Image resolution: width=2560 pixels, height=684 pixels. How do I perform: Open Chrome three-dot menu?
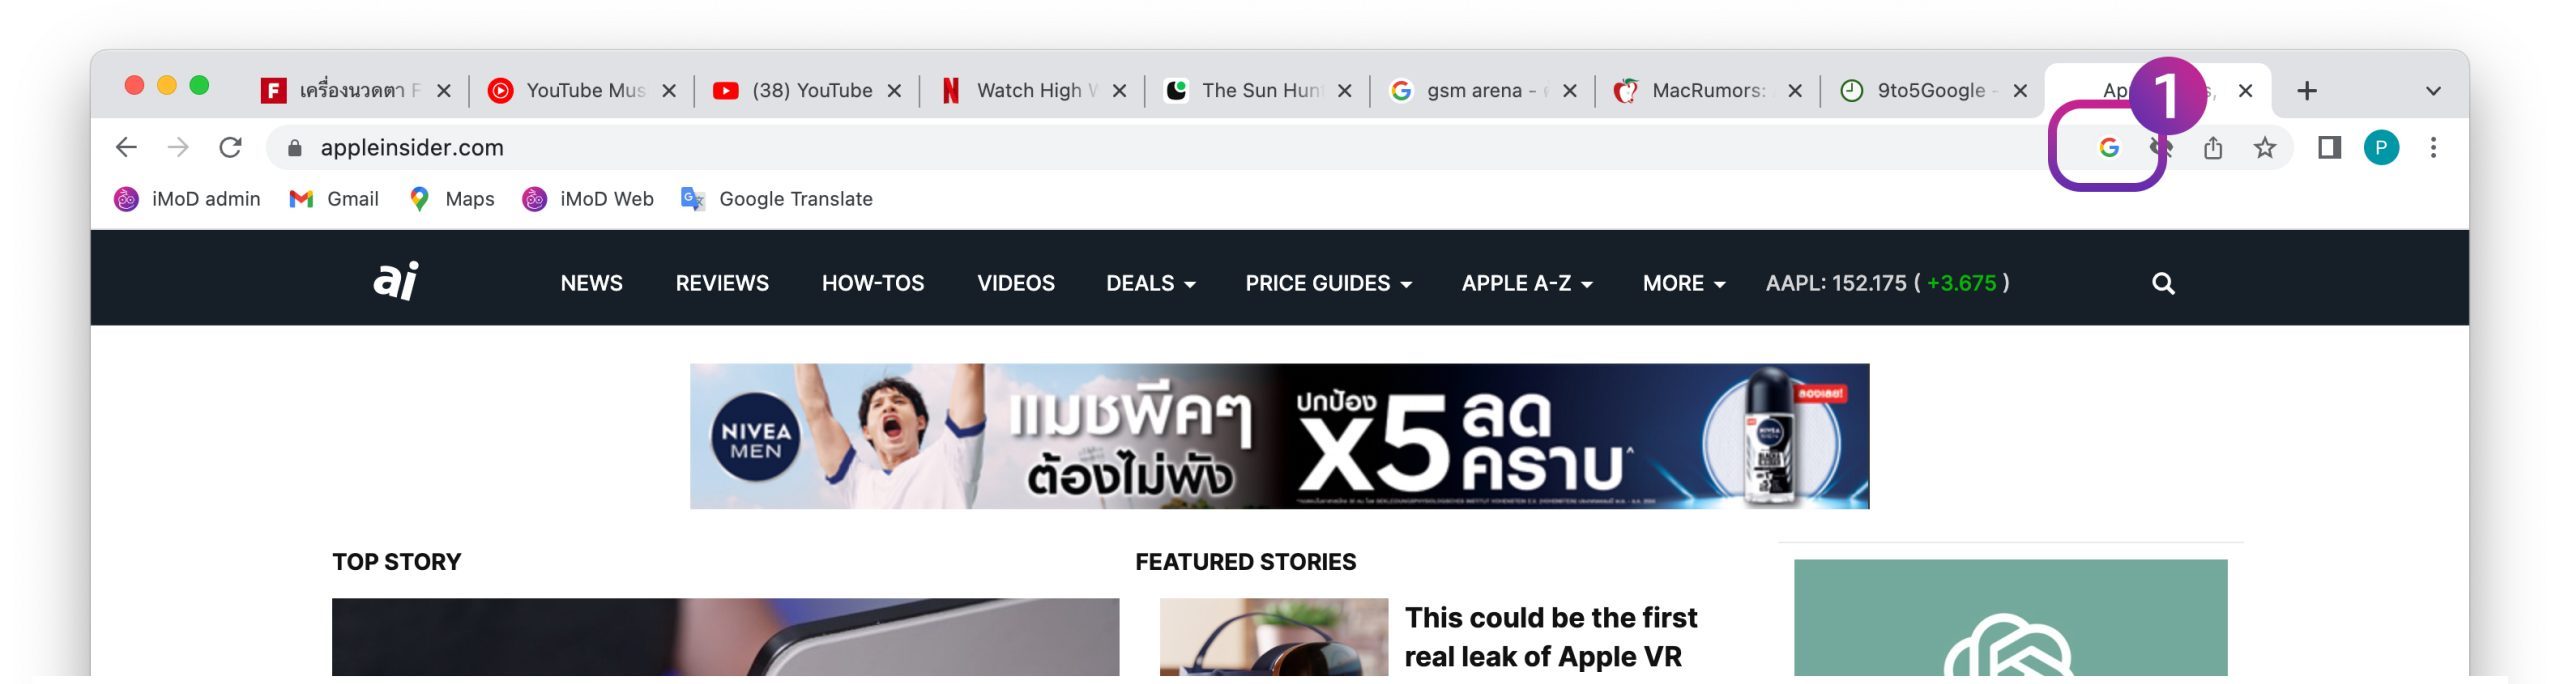click(x=2433, y=148)
